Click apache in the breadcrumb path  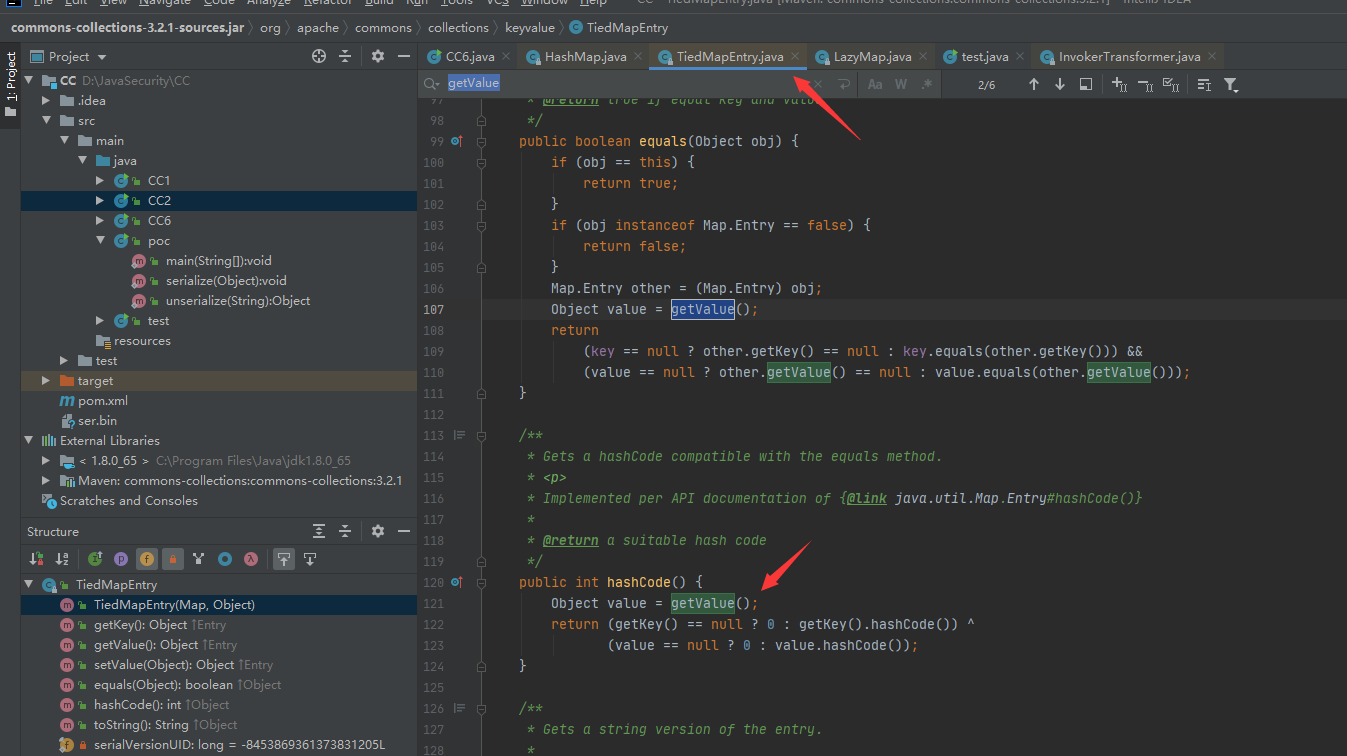[x=318, y=28]
